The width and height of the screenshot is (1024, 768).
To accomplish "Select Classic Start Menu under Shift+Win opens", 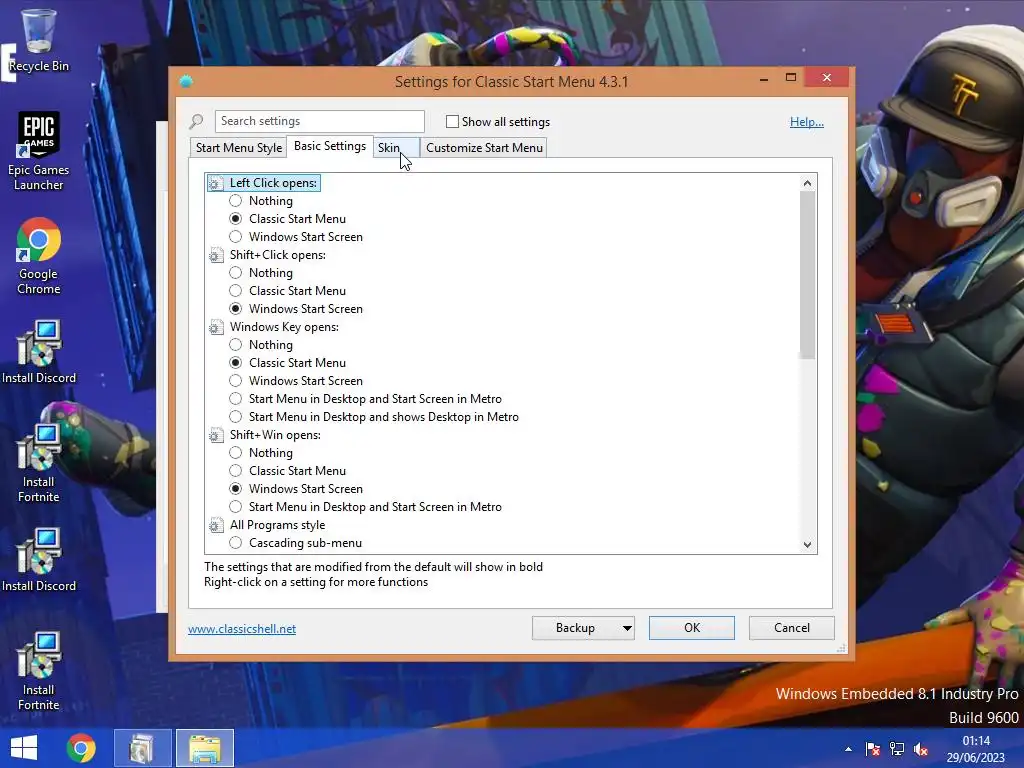I will pos(236,471).
